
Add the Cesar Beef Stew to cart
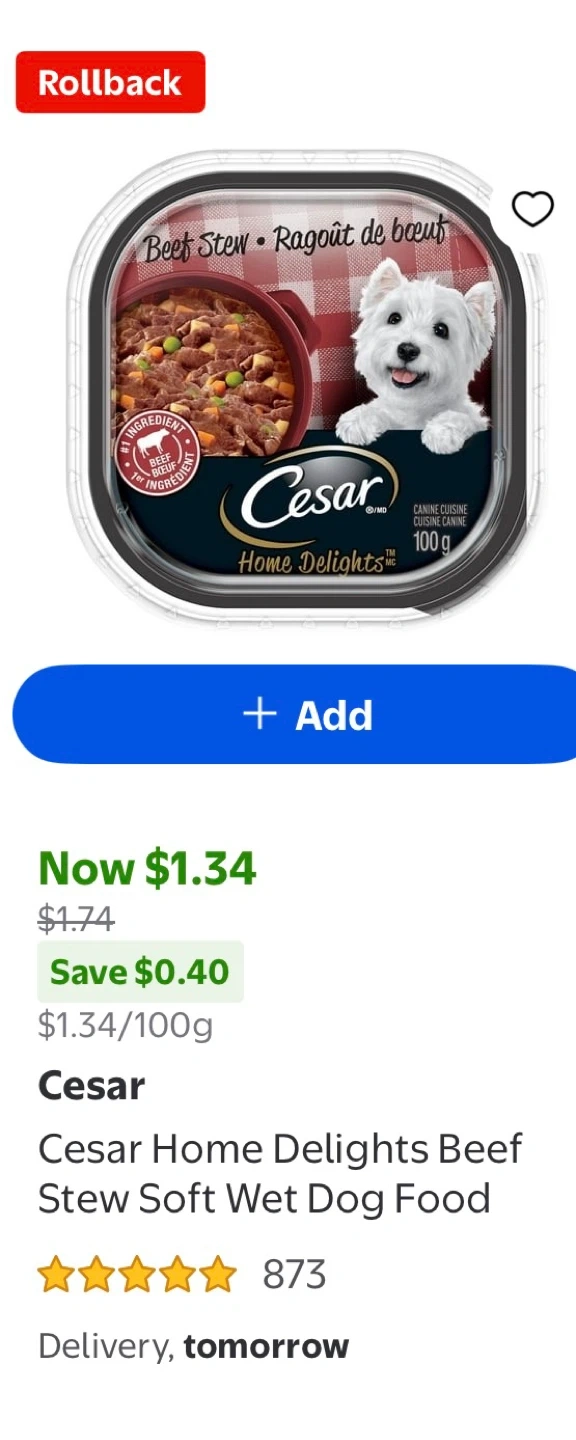point(294,714)
